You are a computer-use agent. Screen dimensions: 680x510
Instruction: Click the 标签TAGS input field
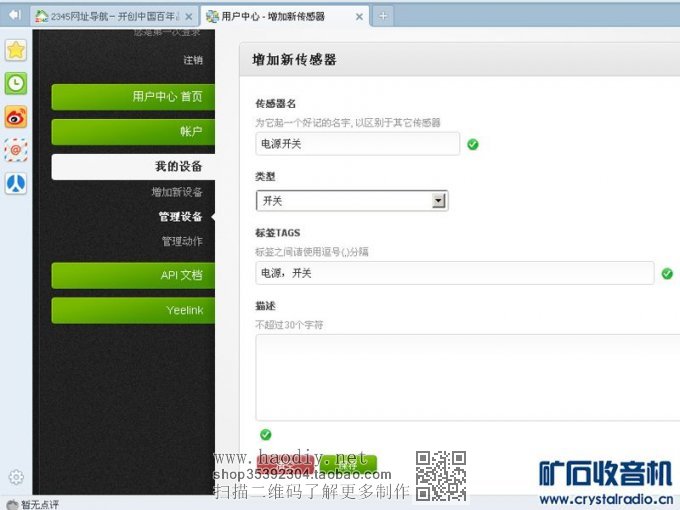(454, 273)
